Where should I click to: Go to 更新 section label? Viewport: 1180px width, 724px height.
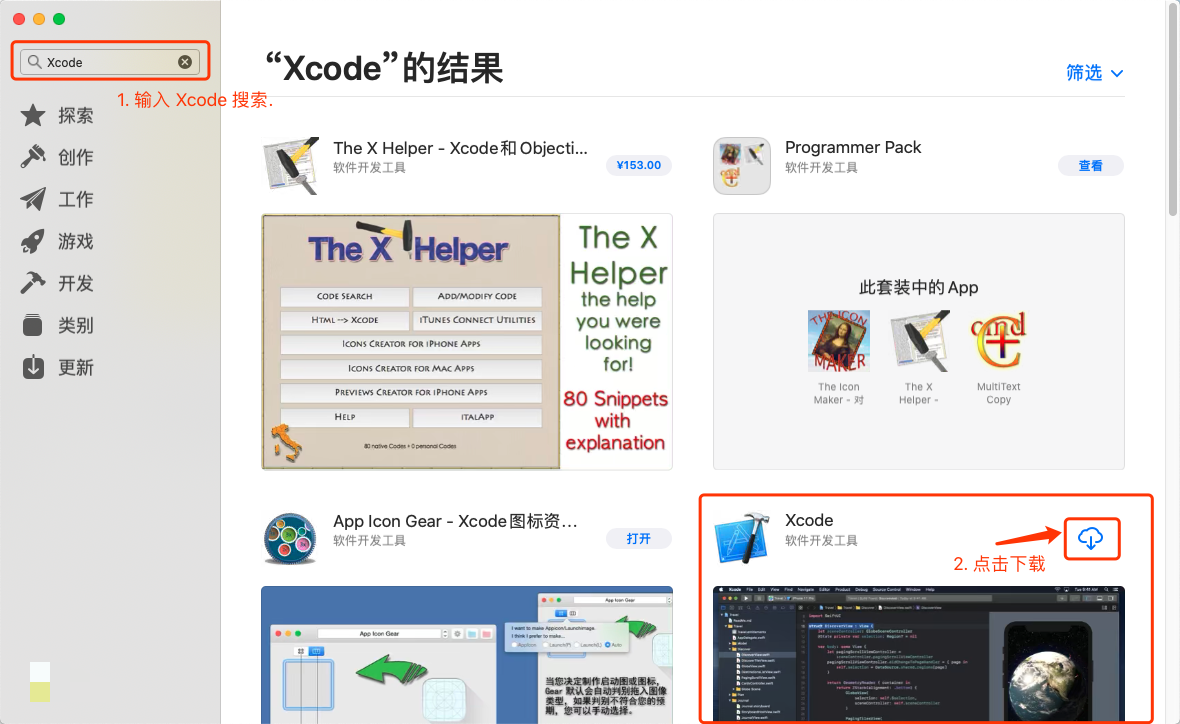75,367
